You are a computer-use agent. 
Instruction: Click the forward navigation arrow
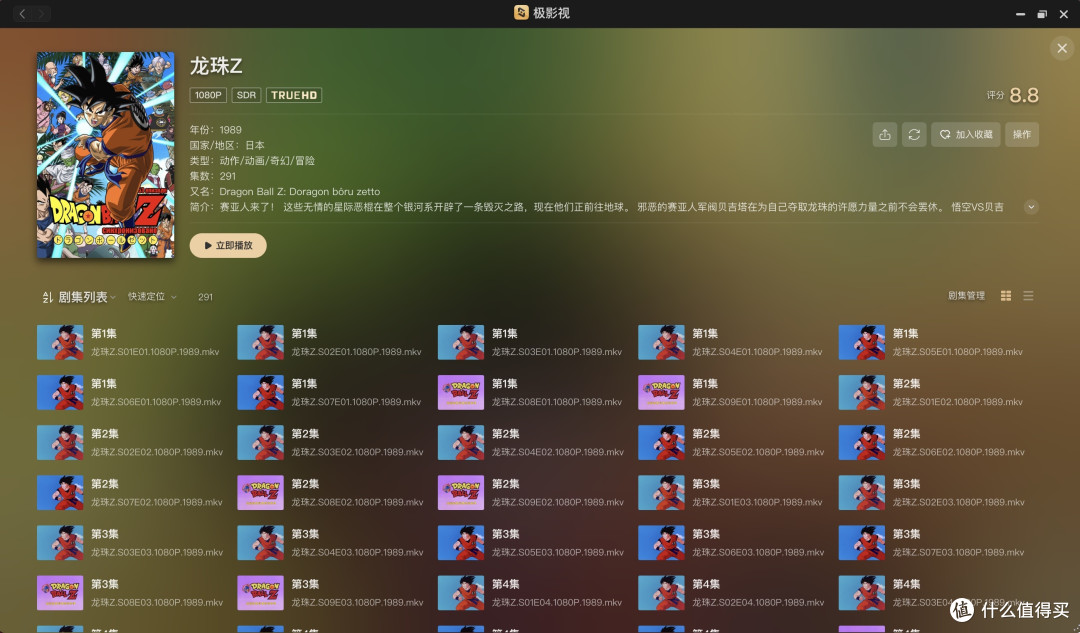pos(41,14)
